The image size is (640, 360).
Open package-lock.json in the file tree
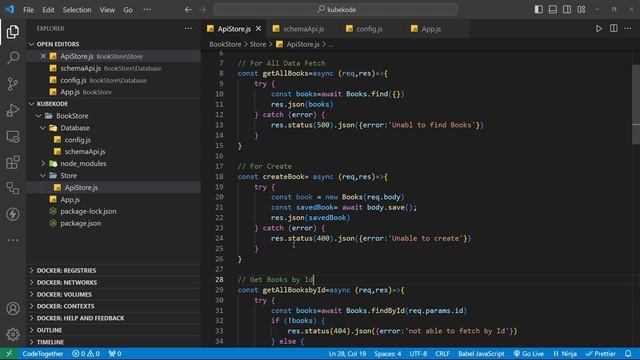(x=114, y=211)
